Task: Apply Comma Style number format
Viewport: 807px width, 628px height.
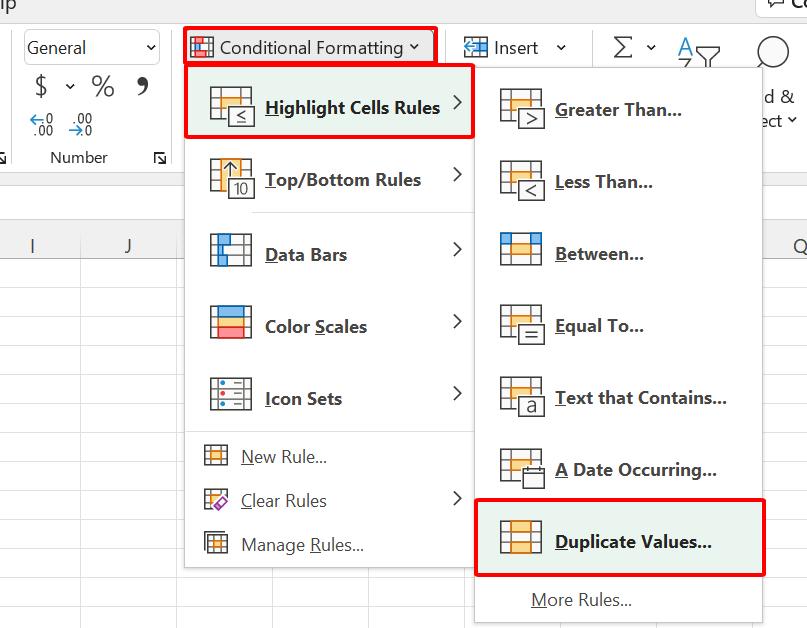Action: pyautogui.click(x=142, y=87)
